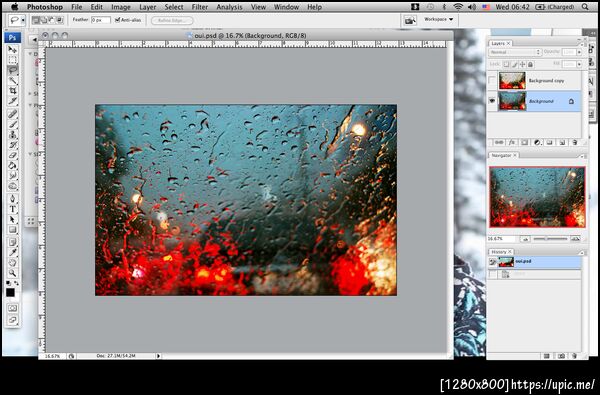Viewport: 600px width, 395px height.
Task: Show the Background copy layer
Action: tap(492, 81)
